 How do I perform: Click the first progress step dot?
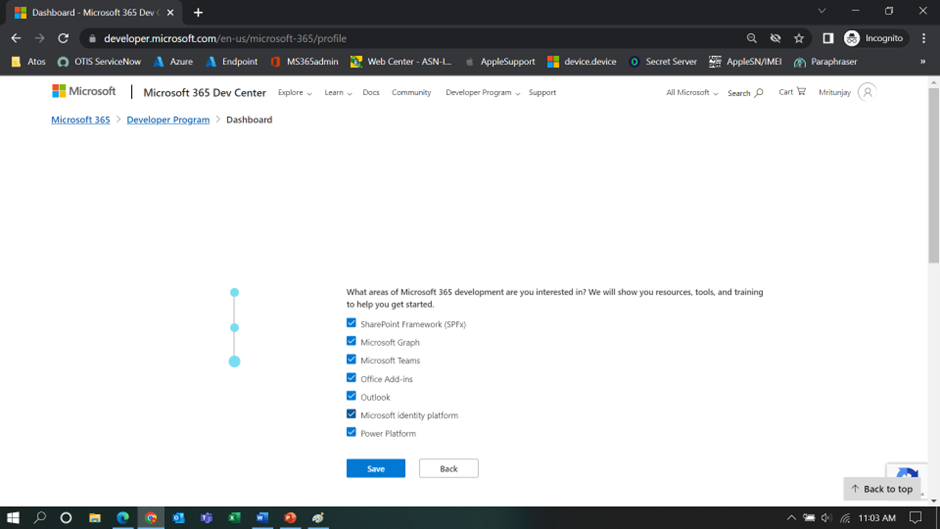[234, 293]
